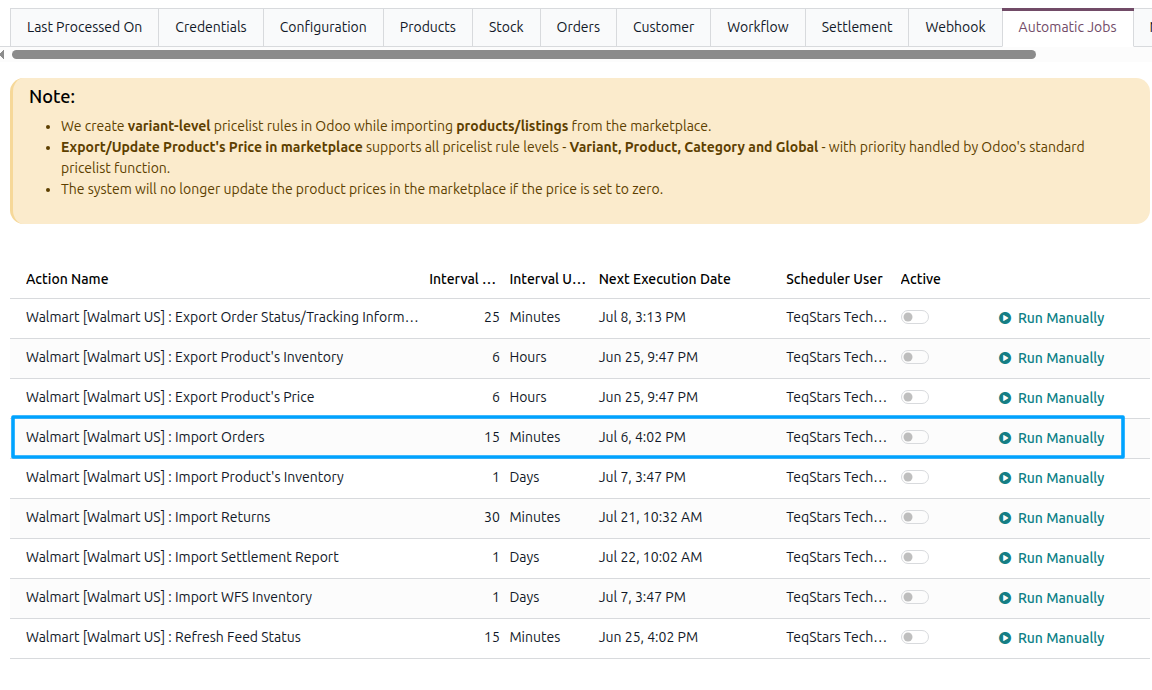Switch to the Customer tab
Image resolution: width=1152 pixels, height=690 pixels.
[x=663, y=27]
